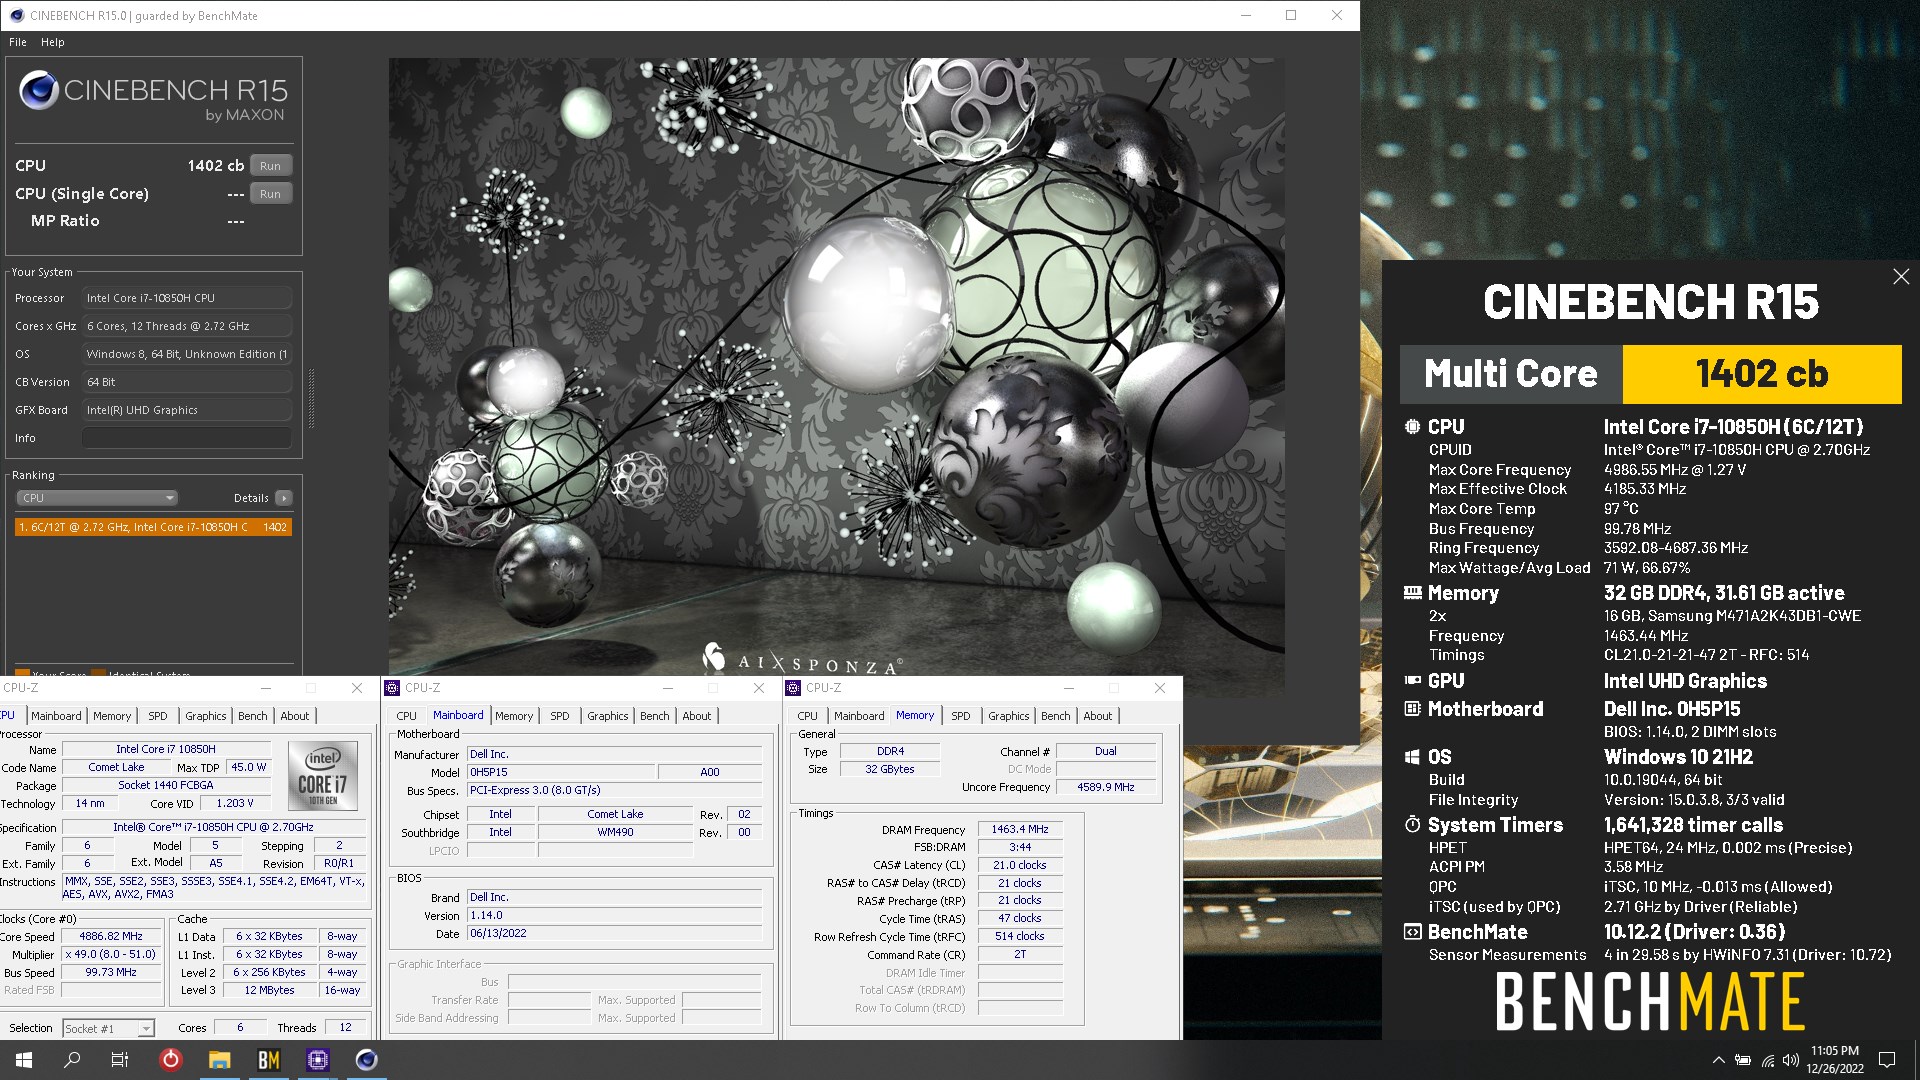Click the red power icon on taskbar
The height and width of the screenshot is (1080, 1920).
click(171, 1060)
